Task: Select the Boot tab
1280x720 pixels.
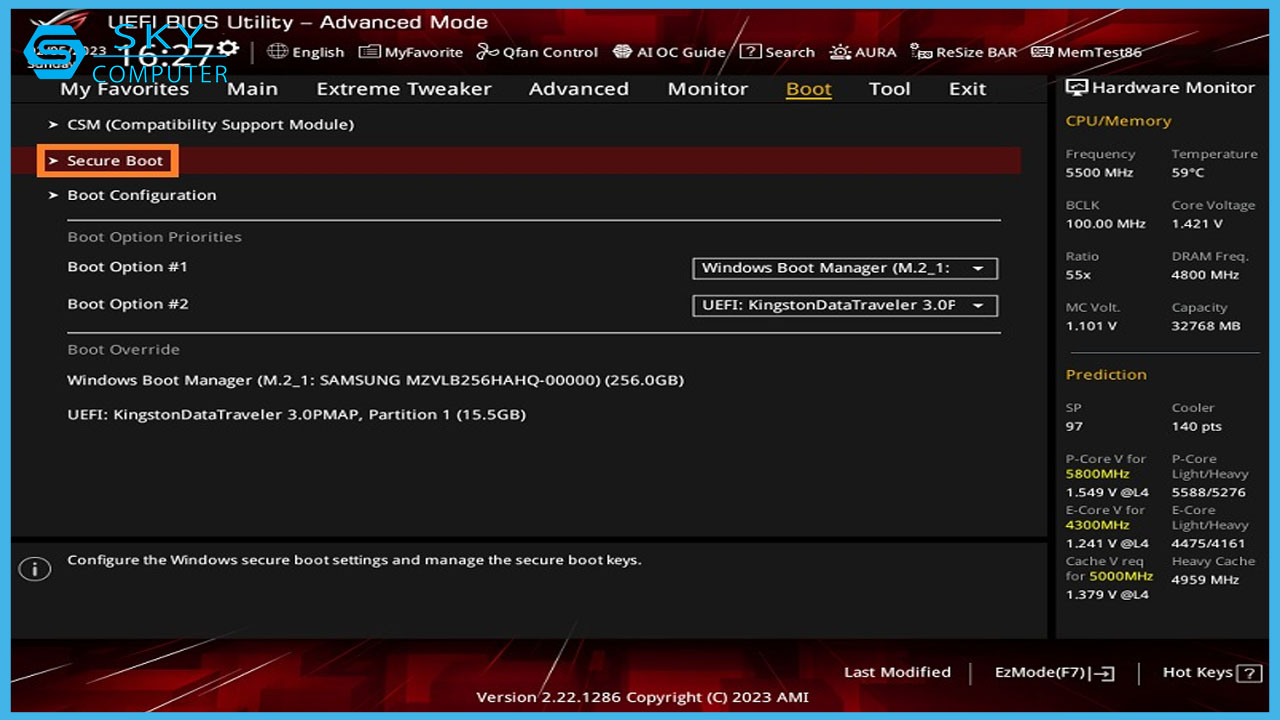Action: tap(809, 89)
